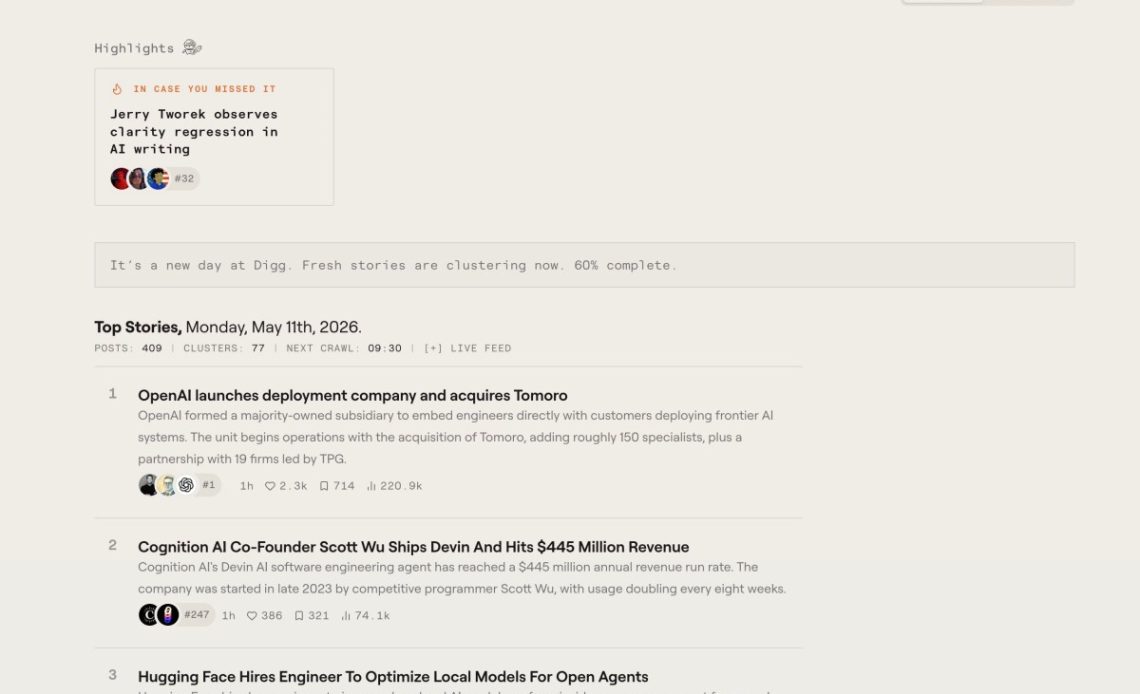Expand the [+] LIVE FEED
This screenshot has height=694, width=1140.
[x=467, y=348]
